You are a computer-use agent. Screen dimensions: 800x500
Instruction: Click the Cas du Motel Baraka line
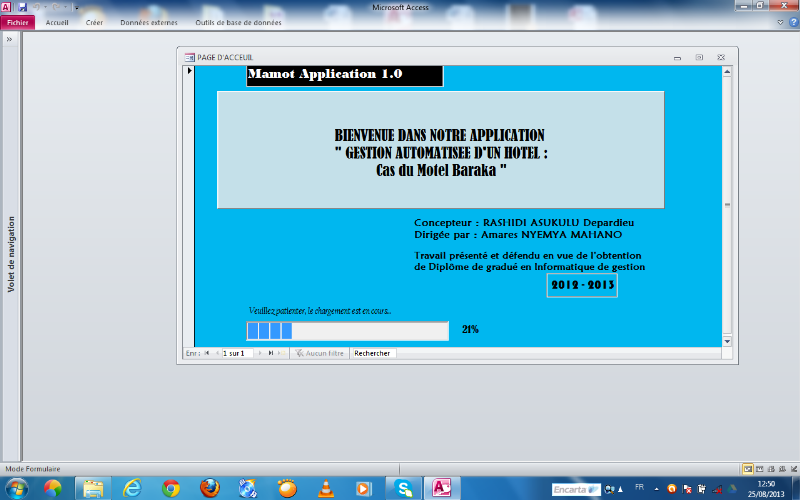pyautogui.click(x=441, y=170)
